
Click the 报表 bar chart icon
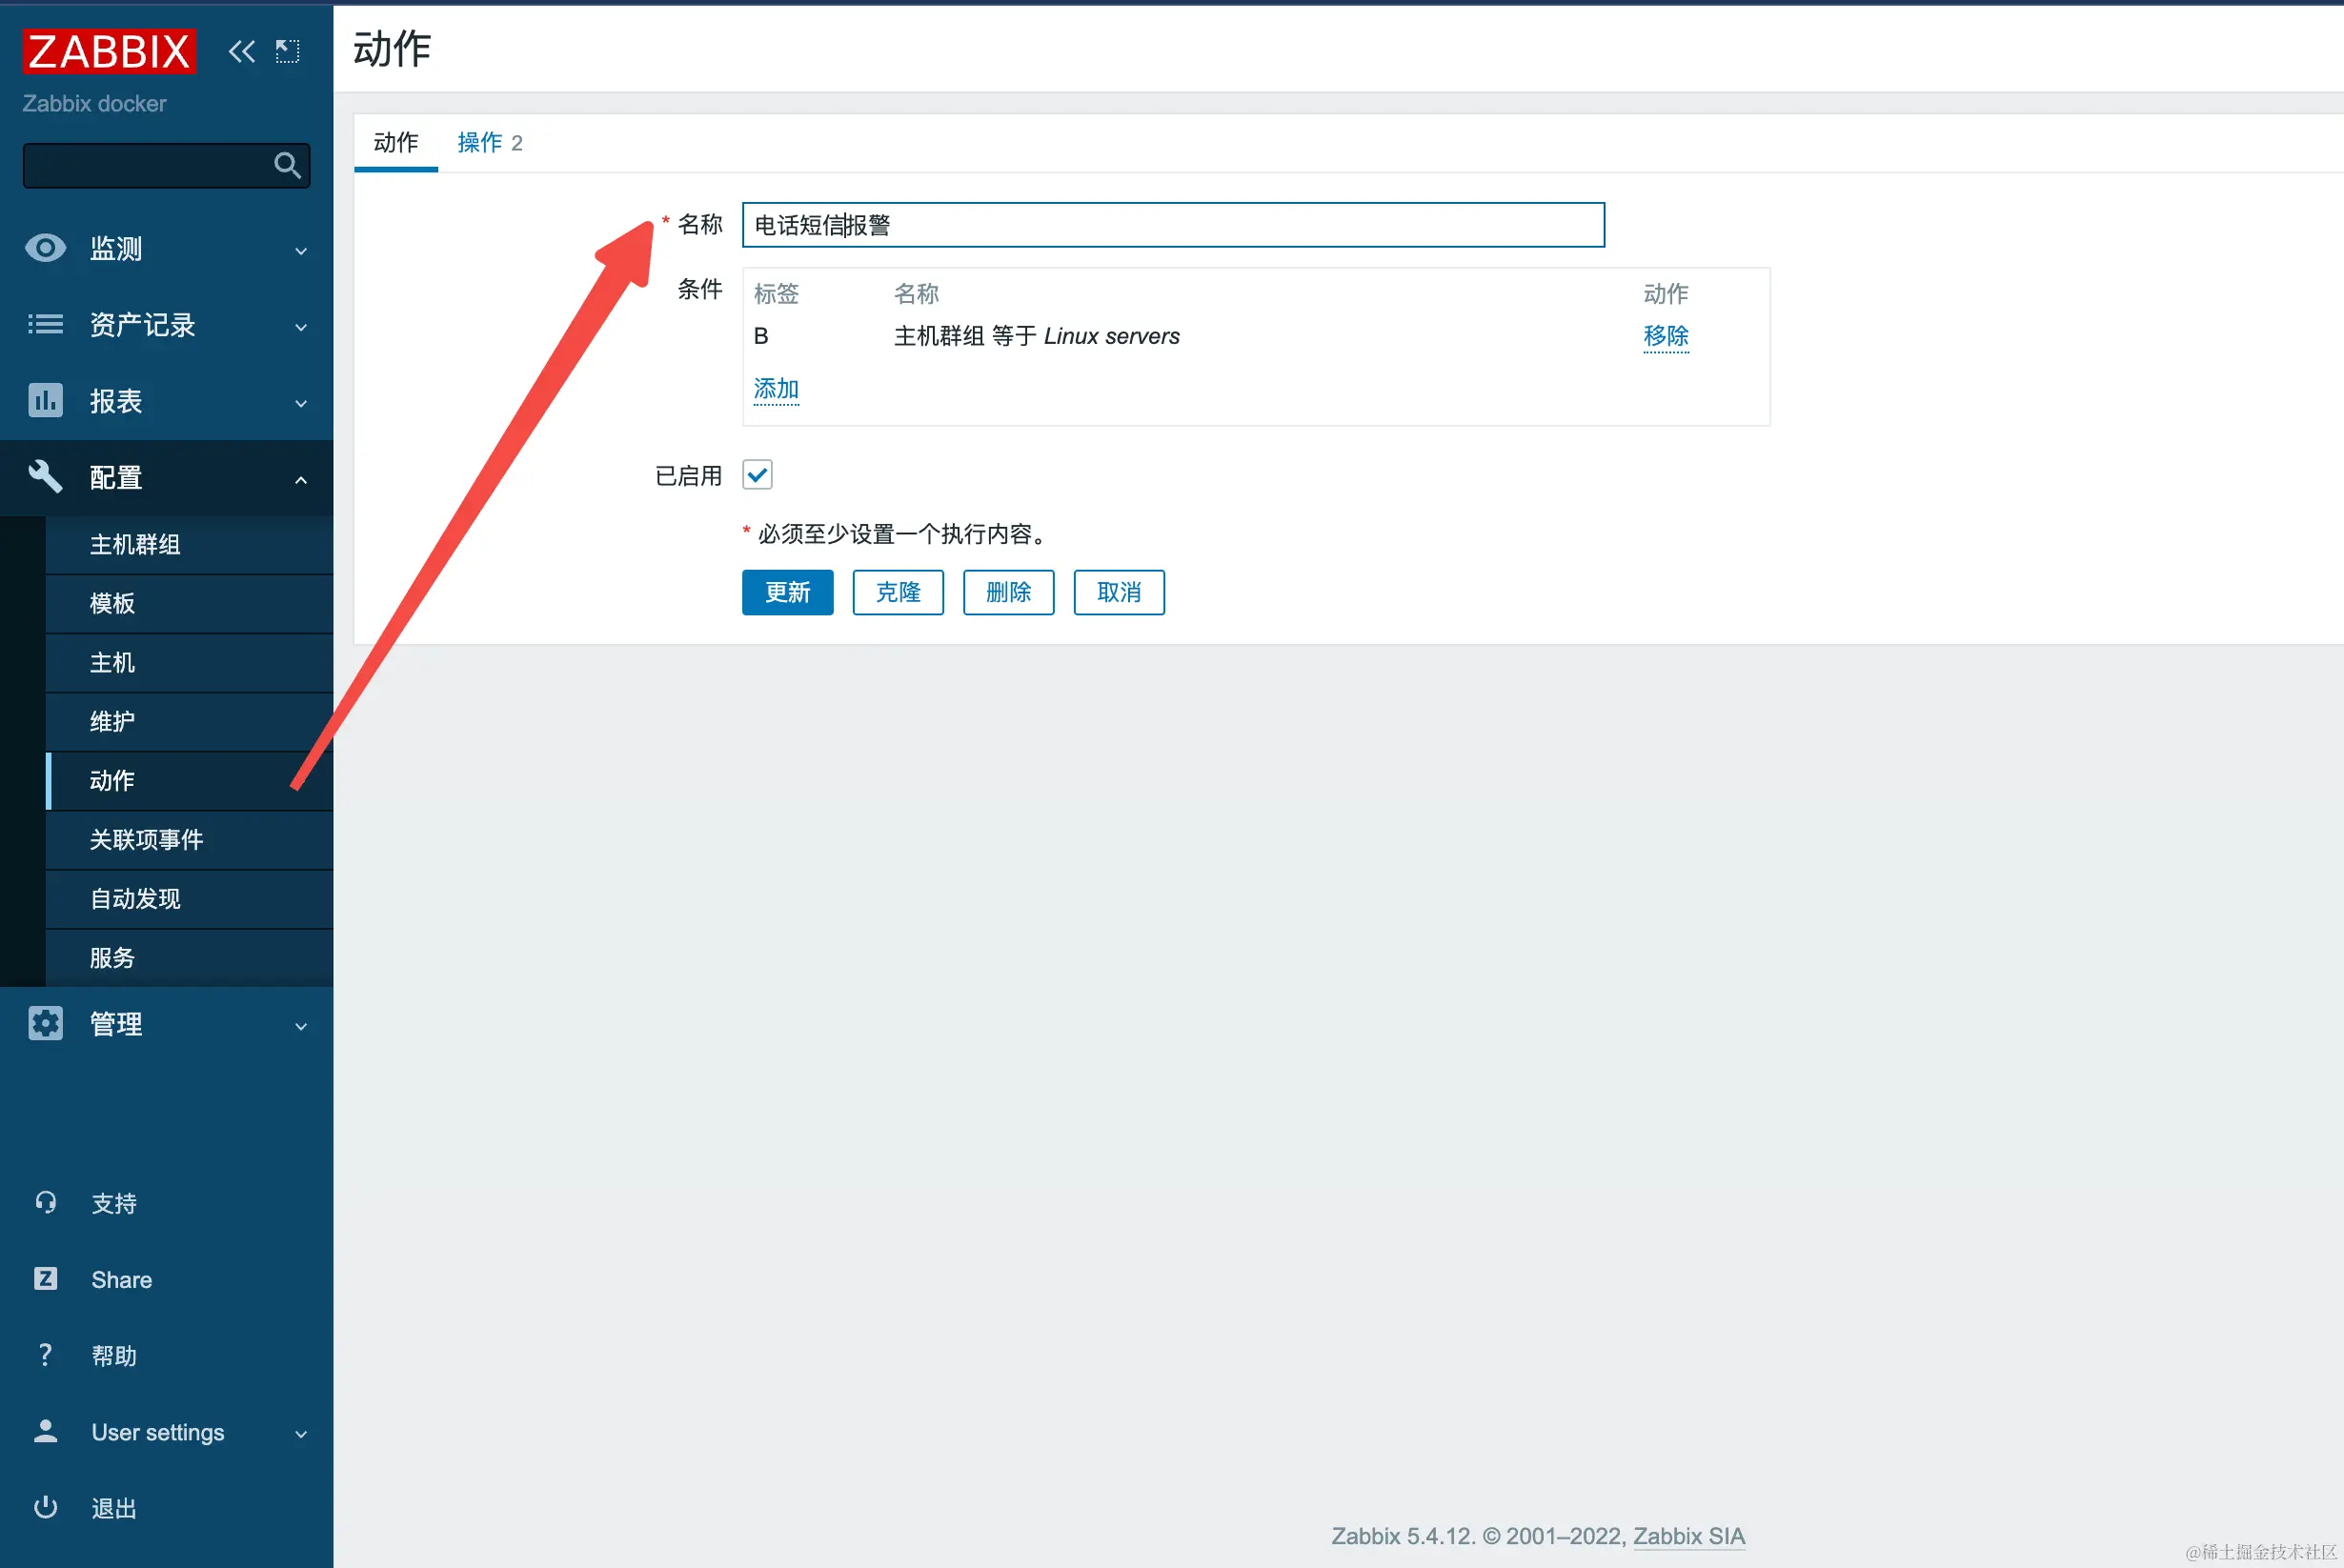tap(45, 401)
